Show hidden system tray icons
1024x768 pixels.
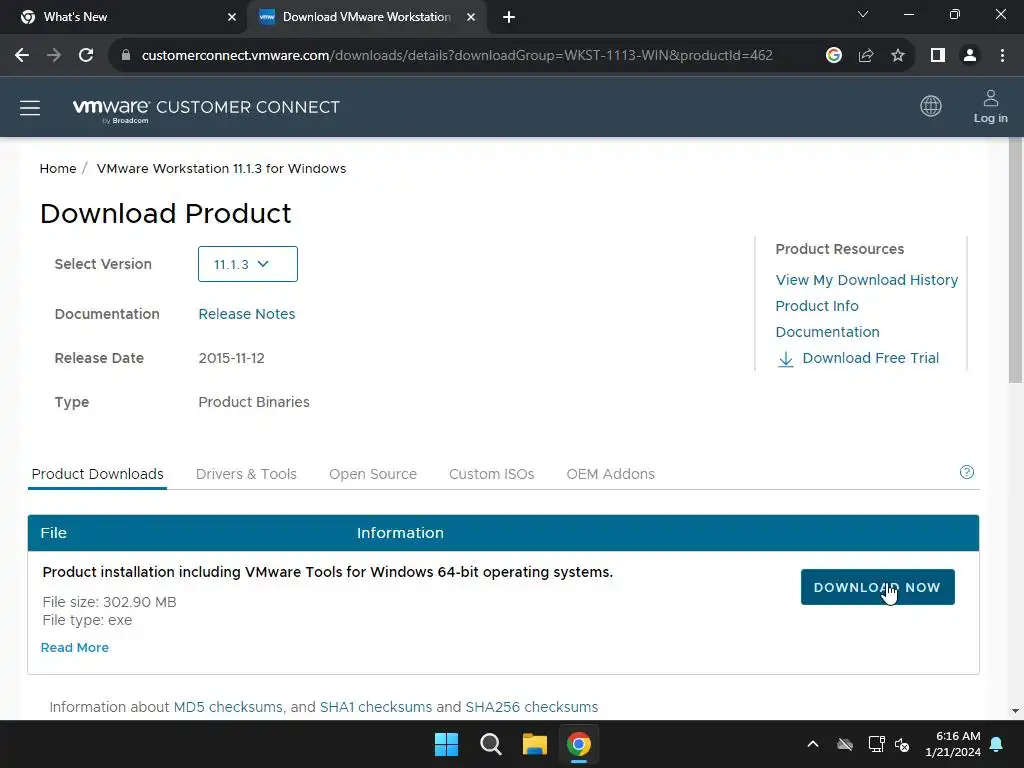[x=813, y=744]
